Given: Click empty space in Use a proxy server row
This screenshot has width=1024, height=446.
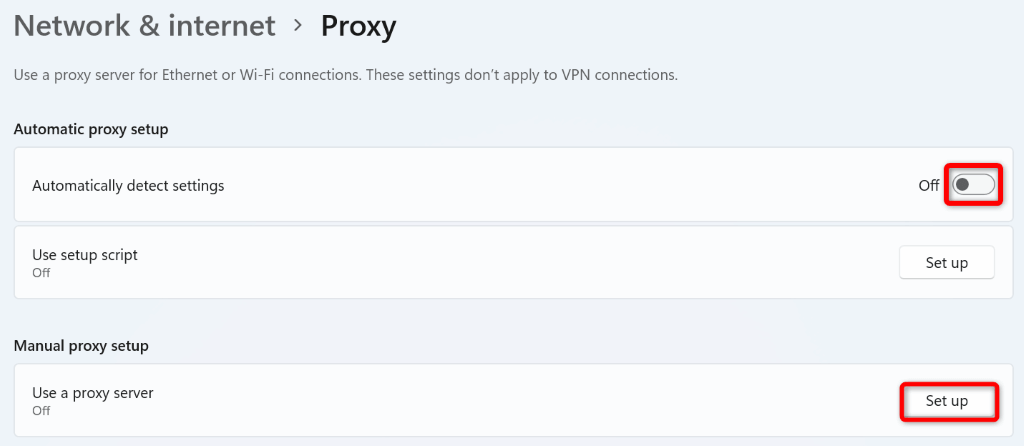Looking at the screenshot, I should coord(500,401).
